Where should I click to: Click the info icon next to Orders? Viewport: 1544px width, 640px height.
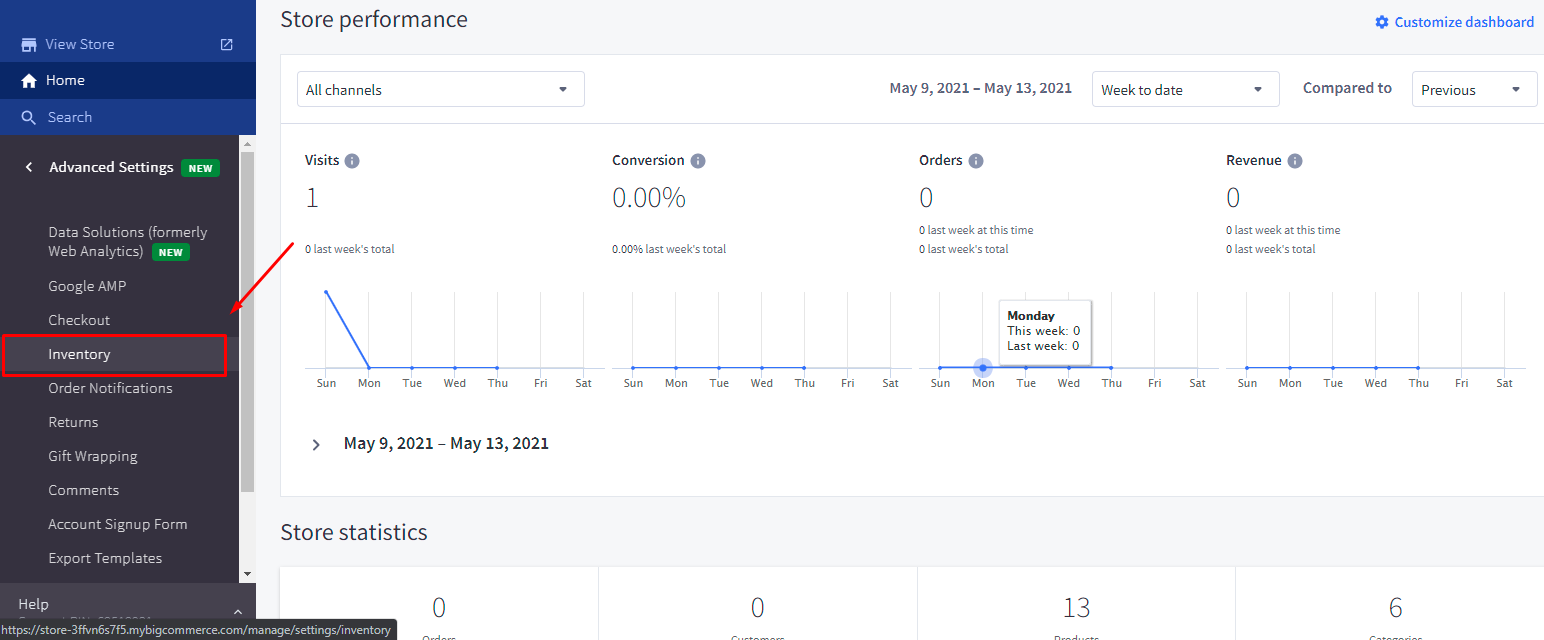click(976, 161)
